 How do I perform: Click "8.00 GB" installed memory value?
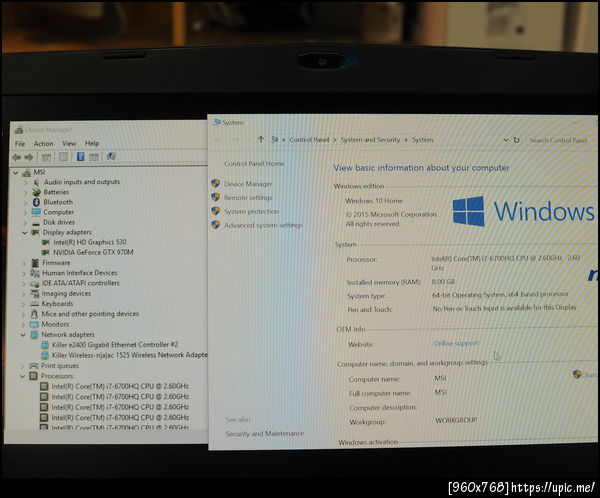click(x=443, y=282)
